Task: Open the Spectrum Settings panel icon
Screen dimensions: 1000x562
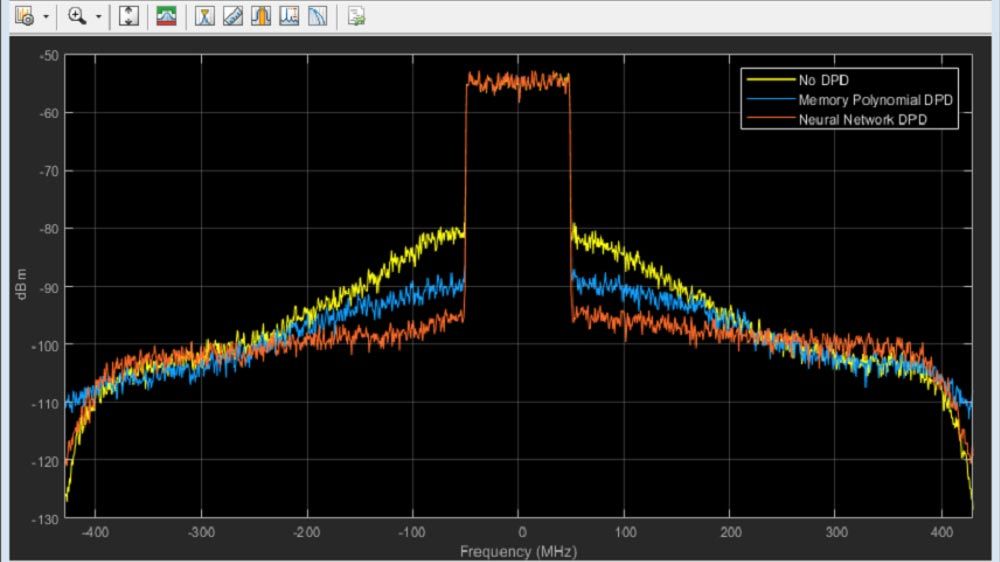Action: 167,16
